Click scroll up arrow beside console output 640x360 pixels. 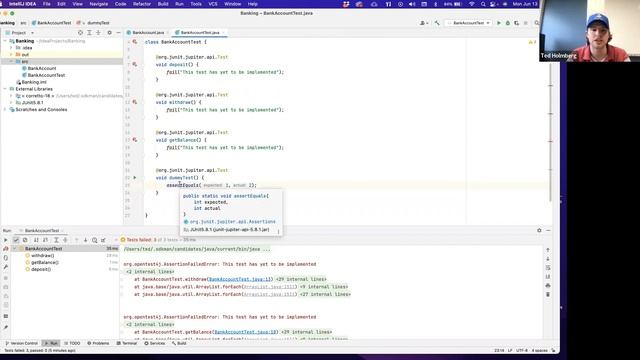pos(548,250)
